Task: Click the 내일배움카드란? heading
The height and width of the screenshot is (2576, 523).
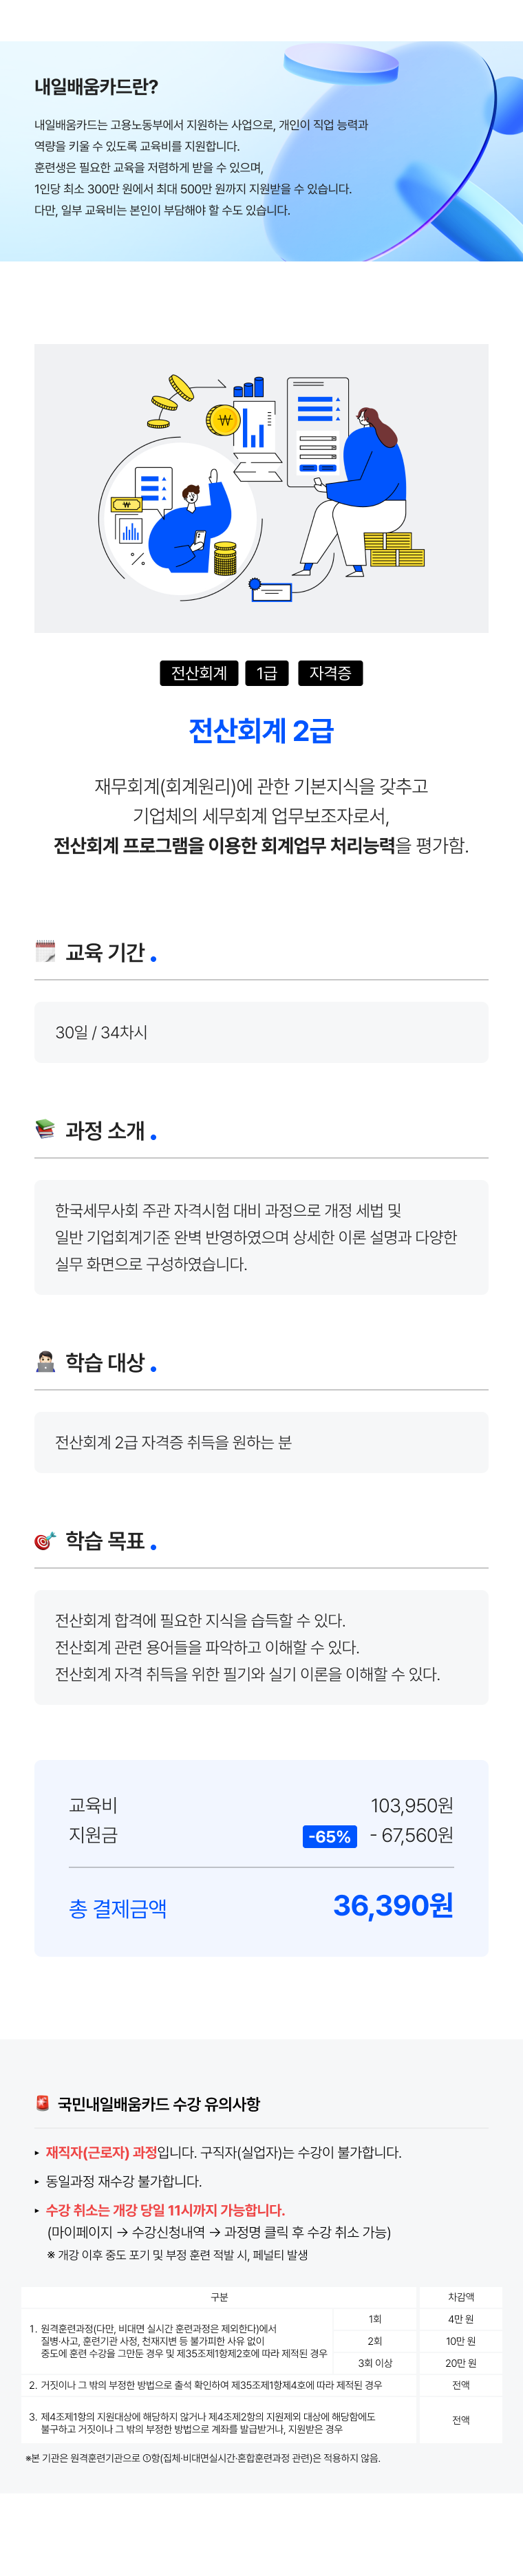Action: click(96, 87)
